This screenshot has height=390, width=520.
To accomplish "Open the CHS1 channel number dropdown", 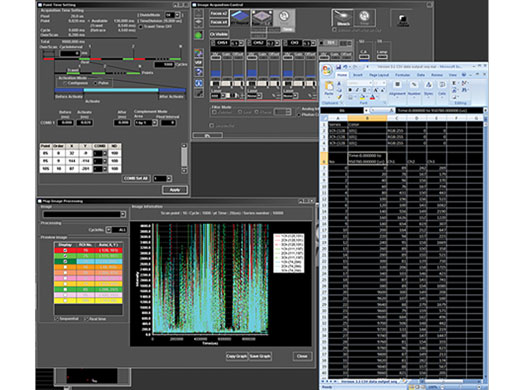I will [241, 43].
